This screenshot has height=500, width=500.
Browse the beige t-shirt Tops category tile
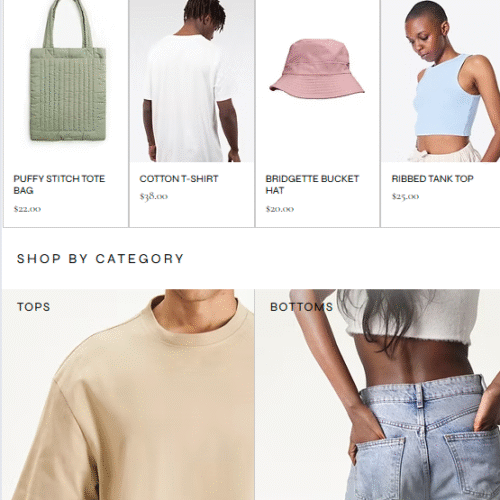click(128, 395)
